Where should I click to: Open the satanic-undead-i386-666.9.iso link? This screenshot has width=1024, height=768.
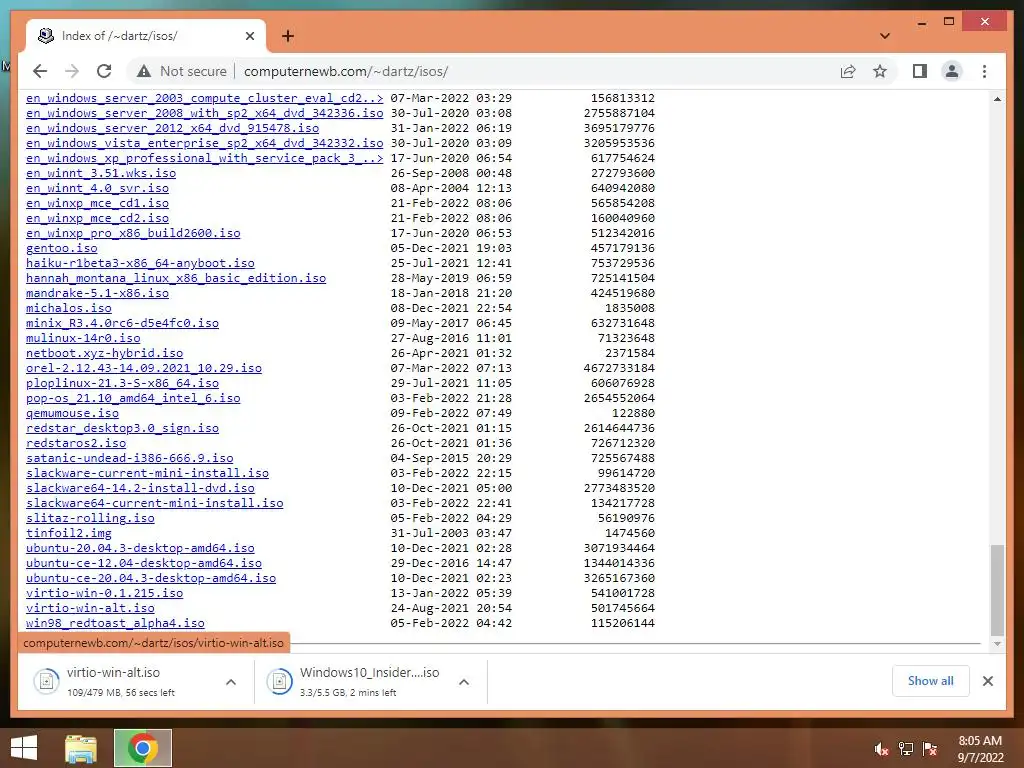pyautogui.click(x=129, y=458)
